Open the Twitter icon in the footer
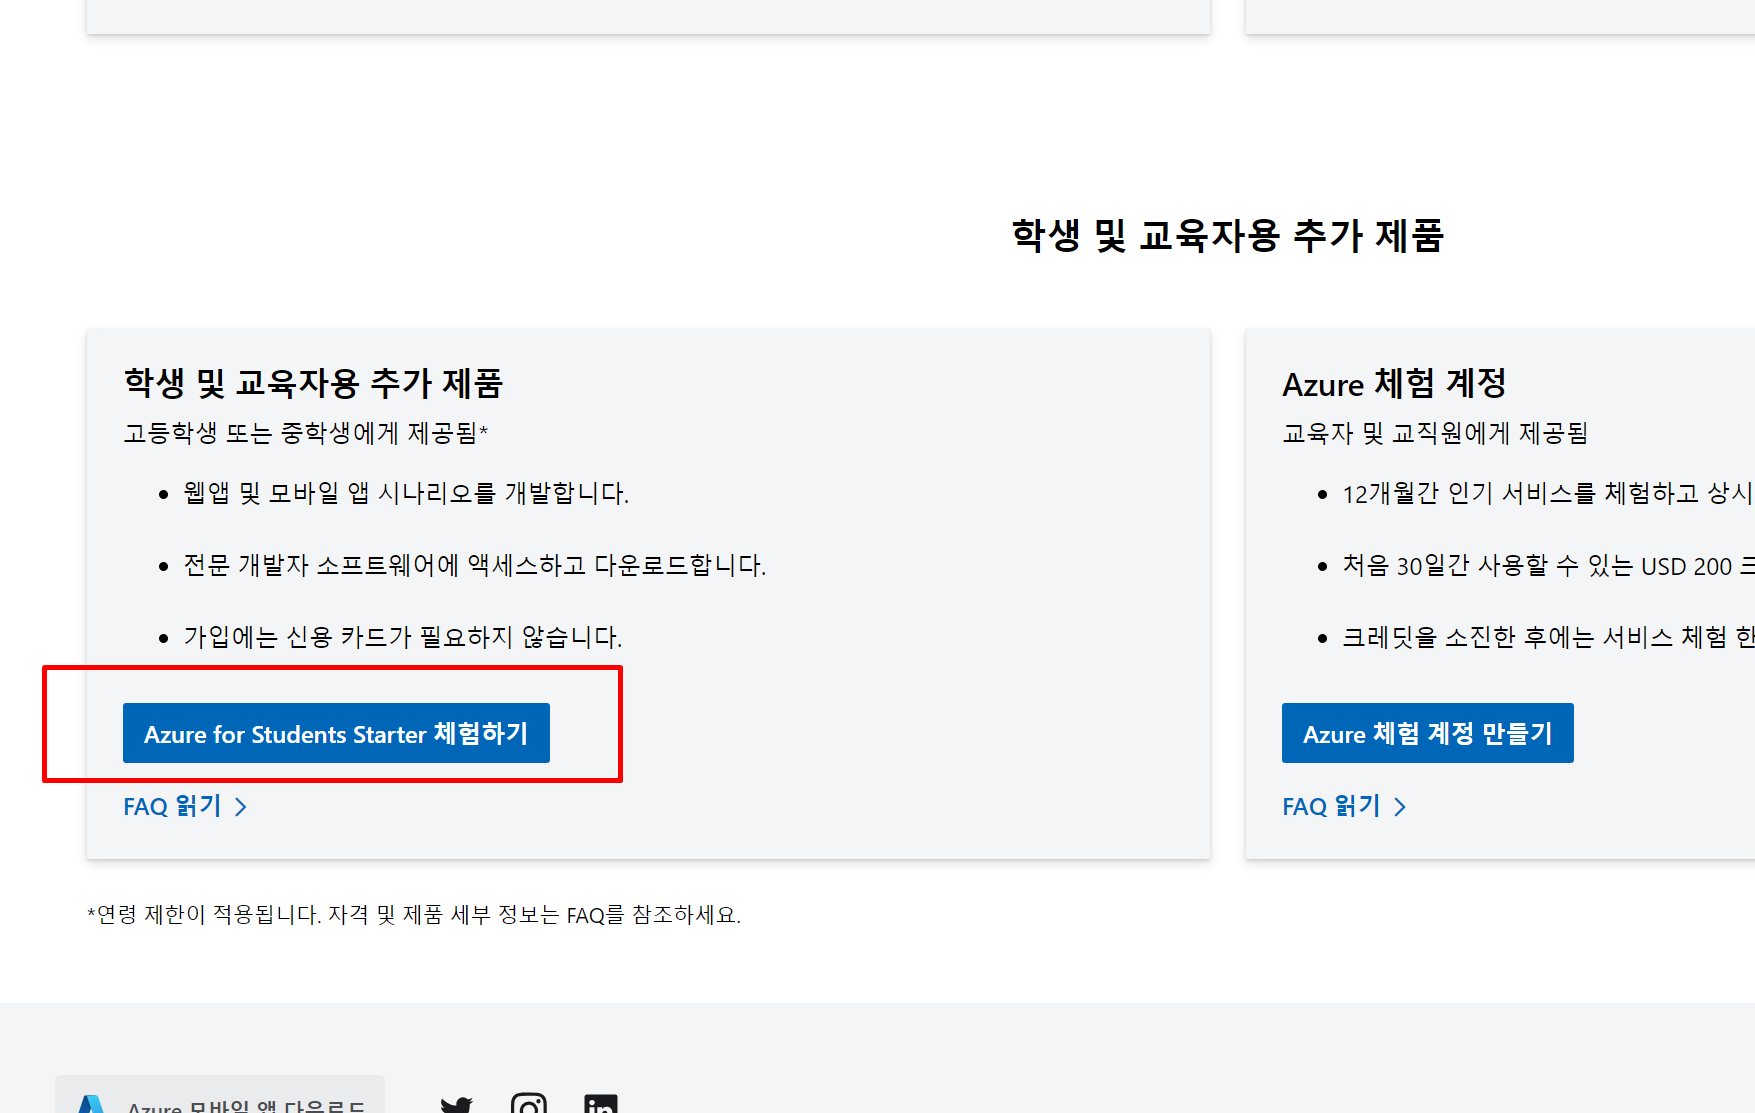 click(x=457, y=1104)
